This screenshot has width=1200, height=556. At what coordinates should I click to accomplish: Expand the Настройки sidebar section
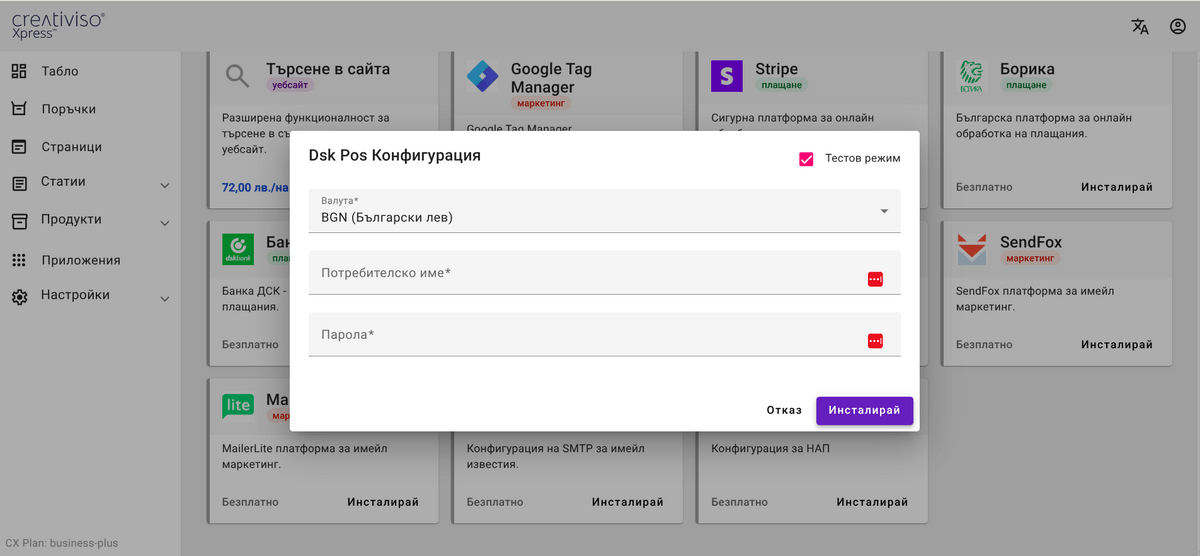tap(164, 298)
